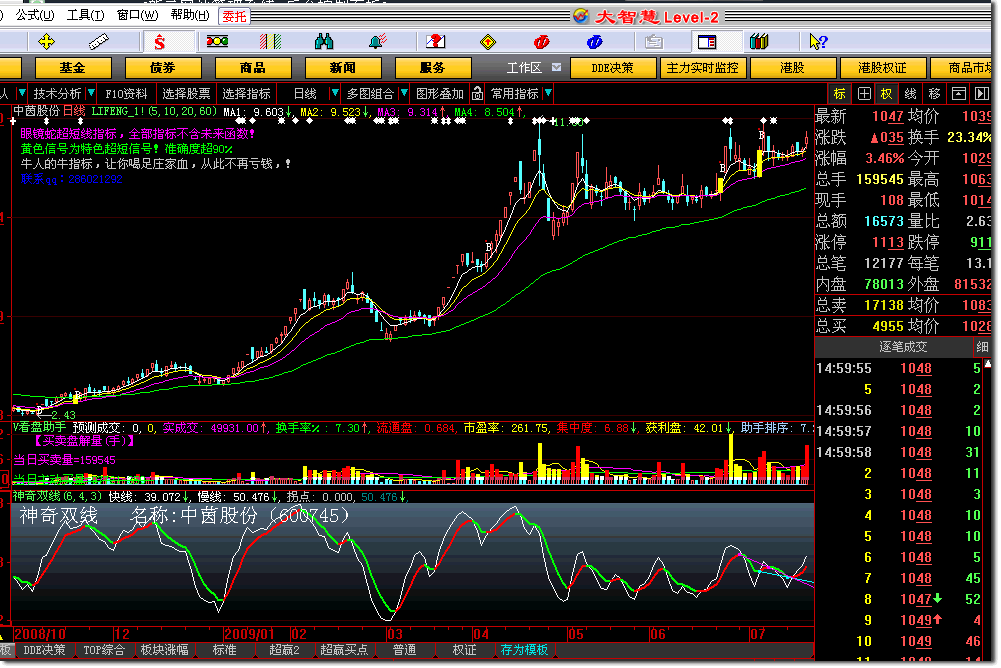Image resolution: width=1001 pixels, height=668 pixels.
Task: Click 选择指标 select indicator
Action: [246, 94]
